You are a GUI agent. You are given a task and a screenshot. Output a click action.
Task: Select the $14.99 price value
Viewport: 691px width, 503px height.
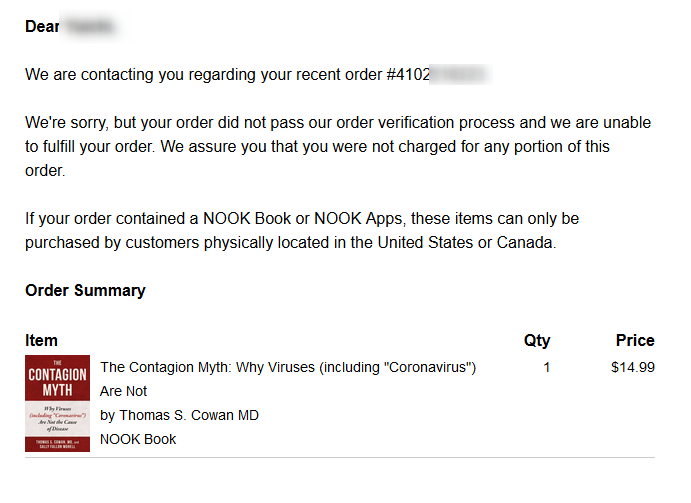(x=633, y=367)
